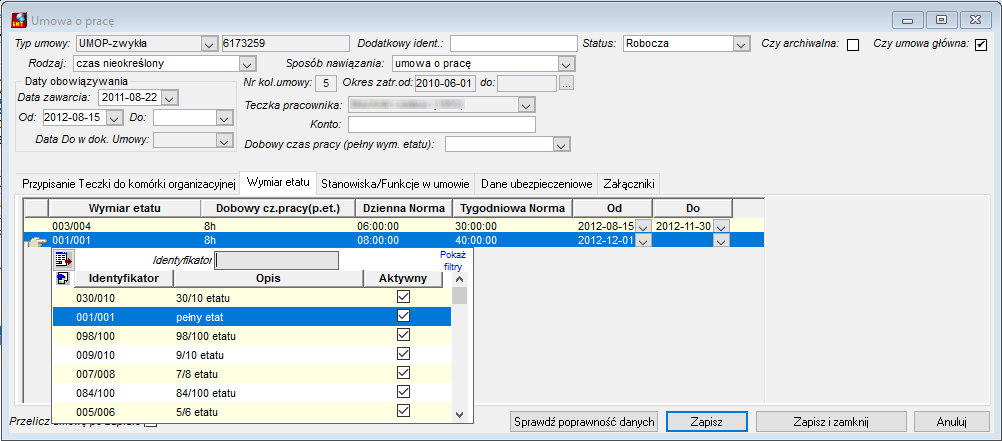Click the Identyfikator filter input field
Viewport: 1002px width, 441px height.
pos(276,260)
